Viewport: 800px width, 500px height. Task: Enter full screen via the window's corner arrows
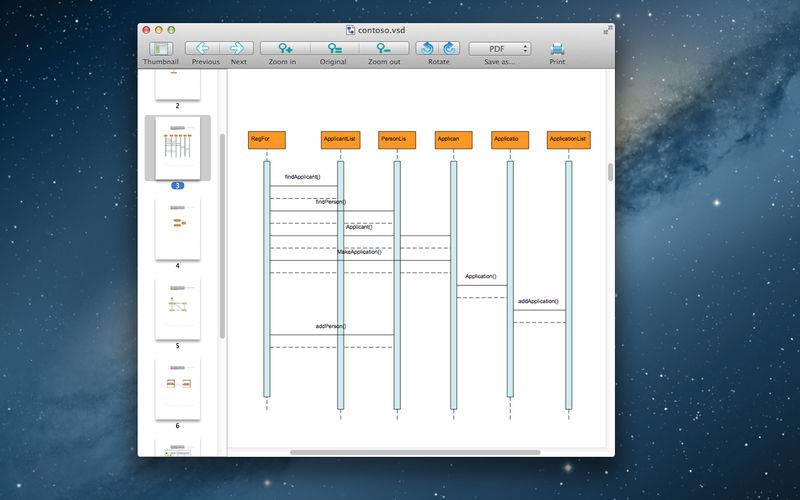pos(607,30)
